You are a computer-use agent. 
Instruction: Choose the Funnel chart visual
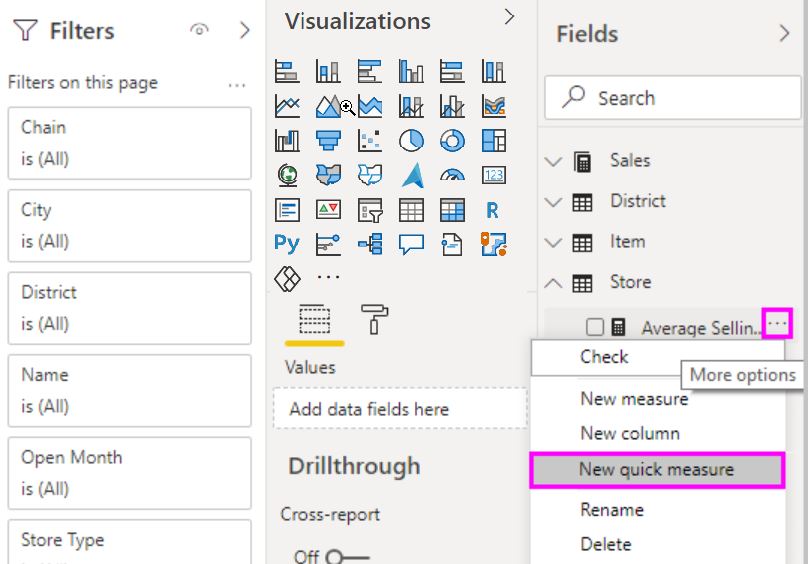coord(328,140)
